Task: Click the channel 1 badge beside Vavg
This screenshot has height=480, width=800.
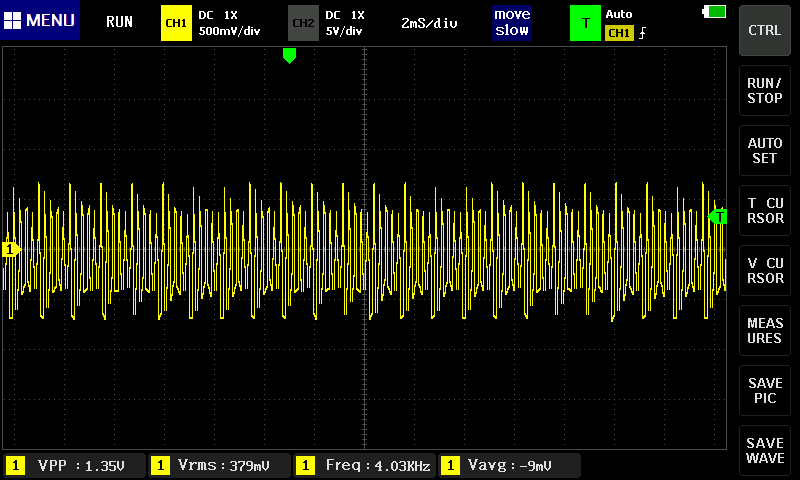Action: 450,465
